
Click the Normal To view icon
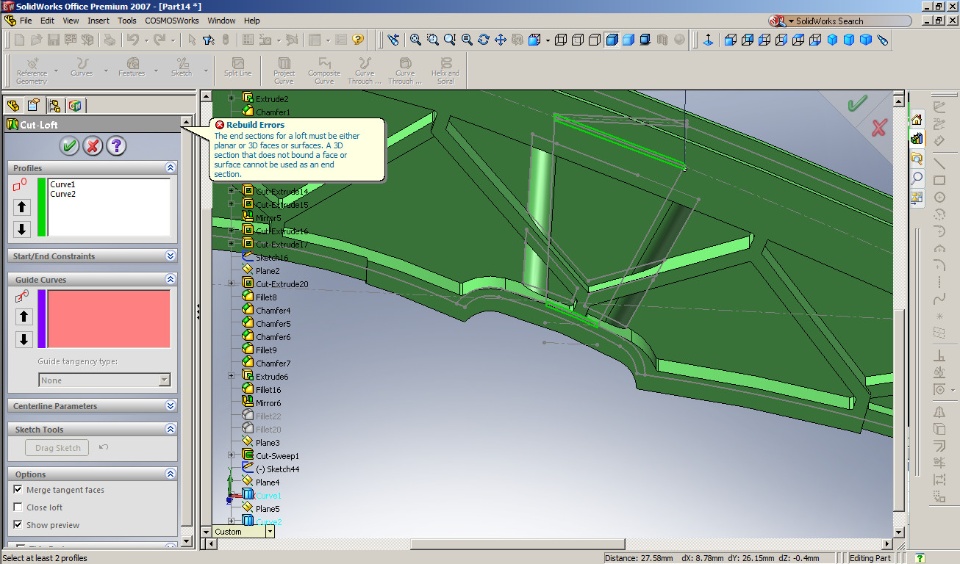708,40
